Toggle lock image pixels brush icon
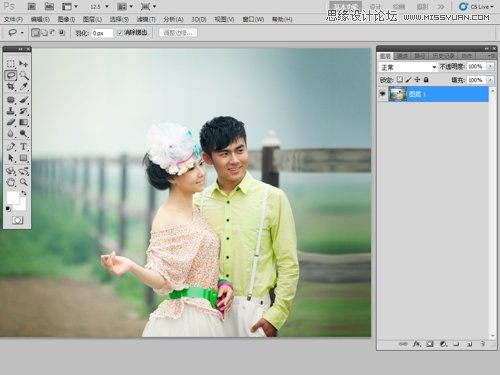Image resolution: width=500 pixels, height=375 pixels. pos(408,80)
